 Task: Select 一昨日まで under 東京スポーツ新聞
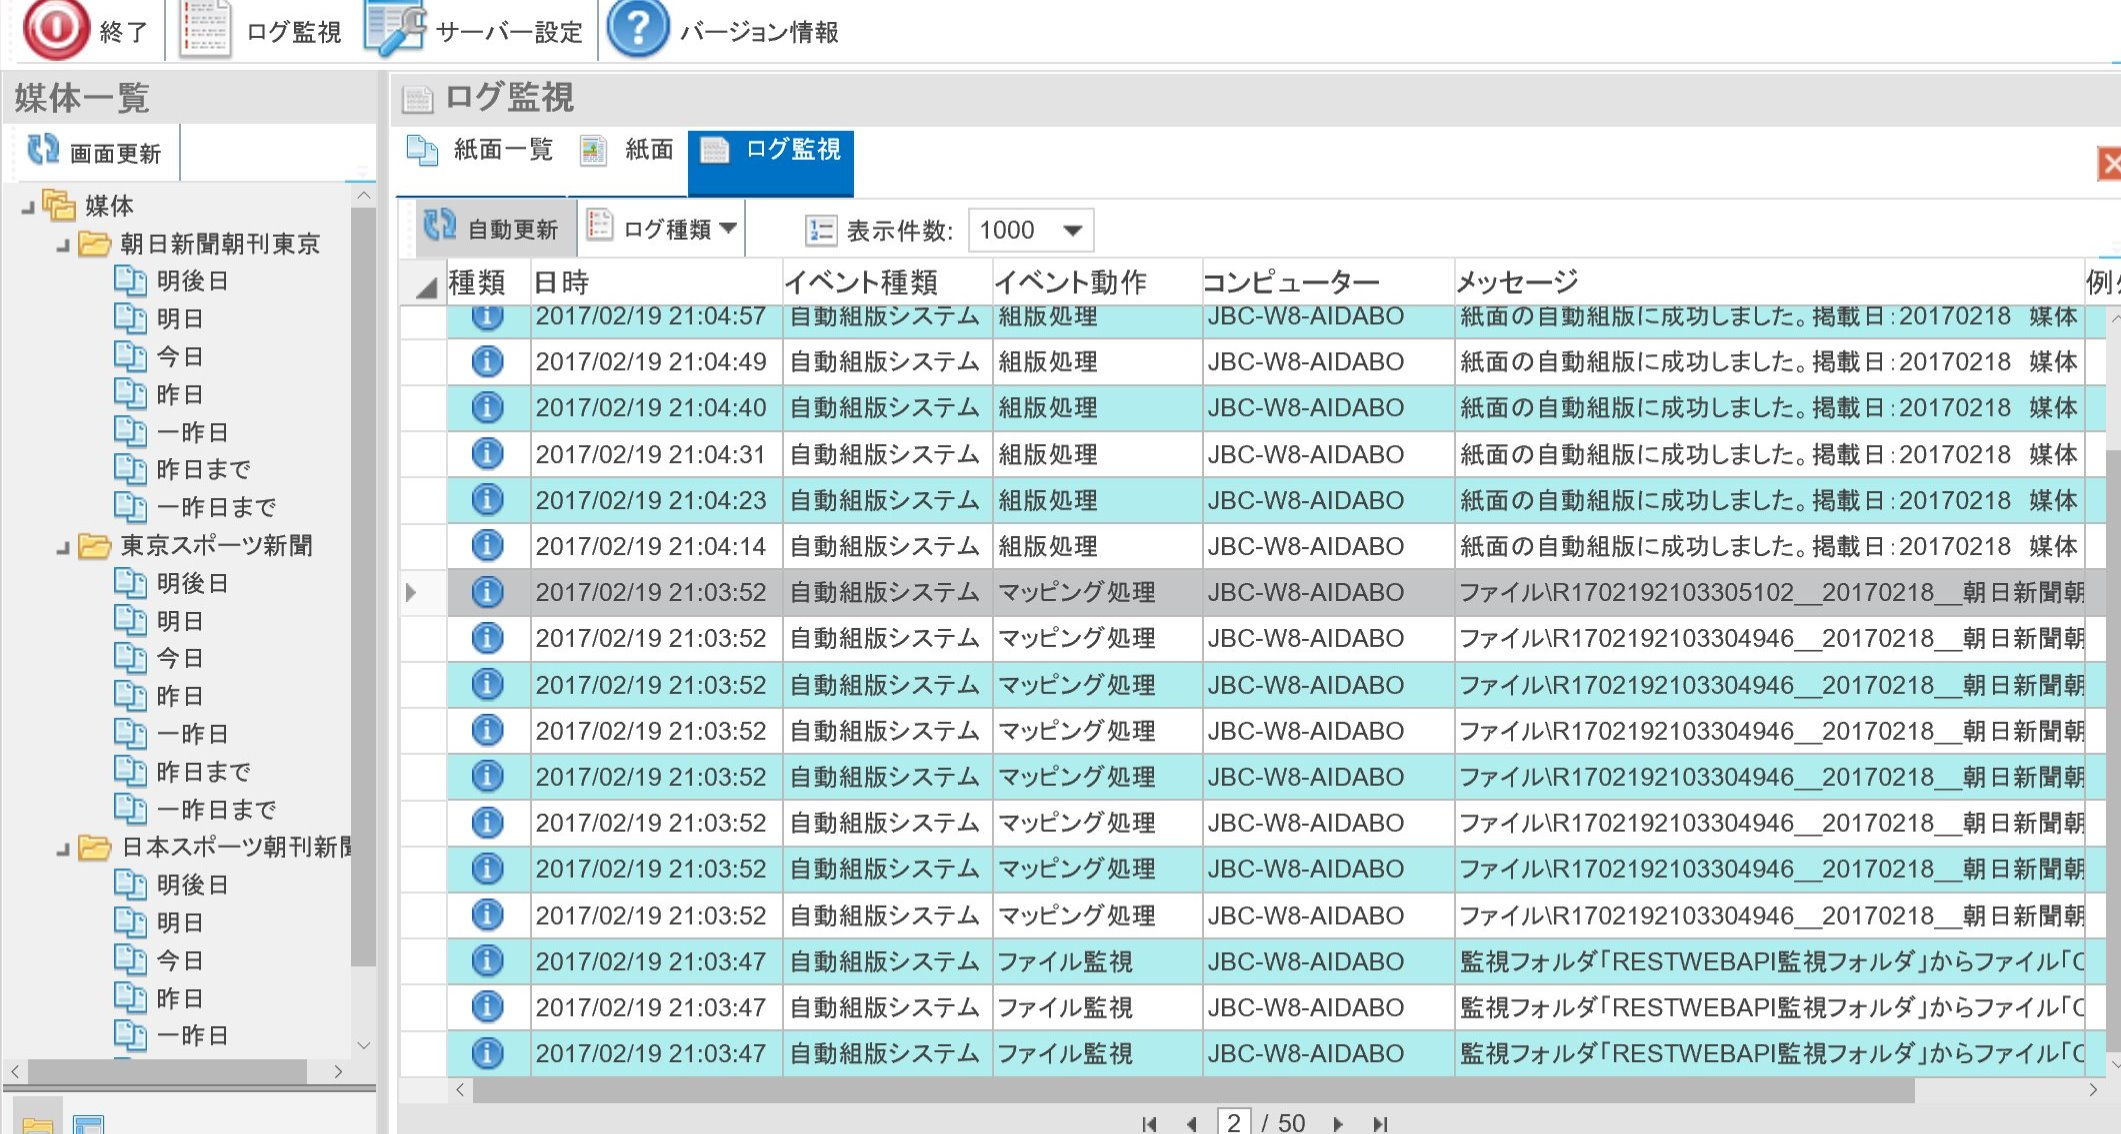point(216,809)
